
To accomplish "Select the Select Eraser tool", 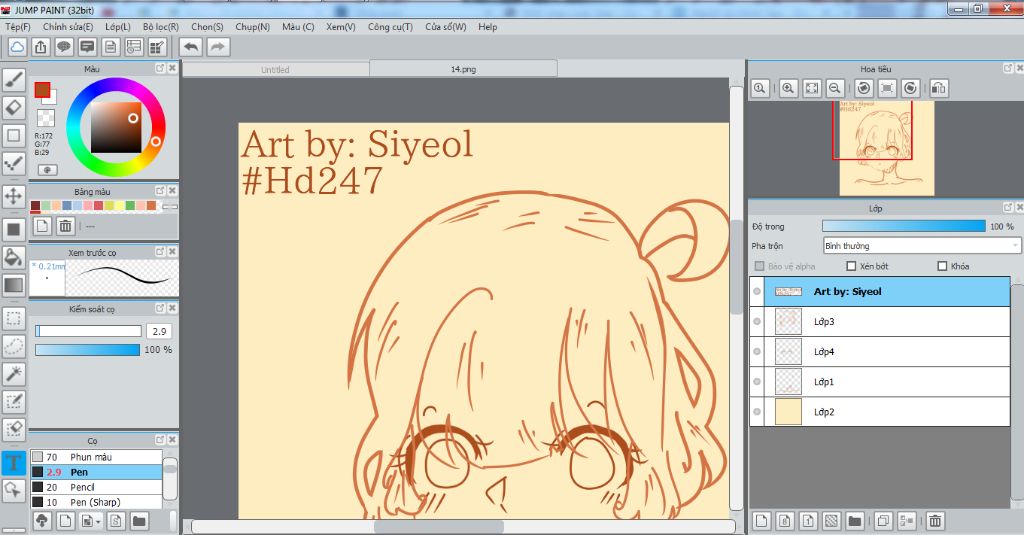I will point(14,429).
